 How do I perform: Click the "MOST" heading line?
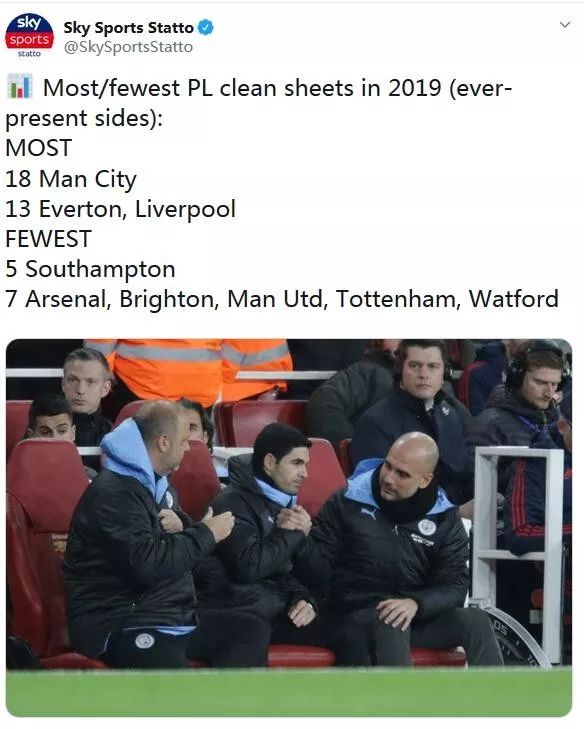click(39, 148)
